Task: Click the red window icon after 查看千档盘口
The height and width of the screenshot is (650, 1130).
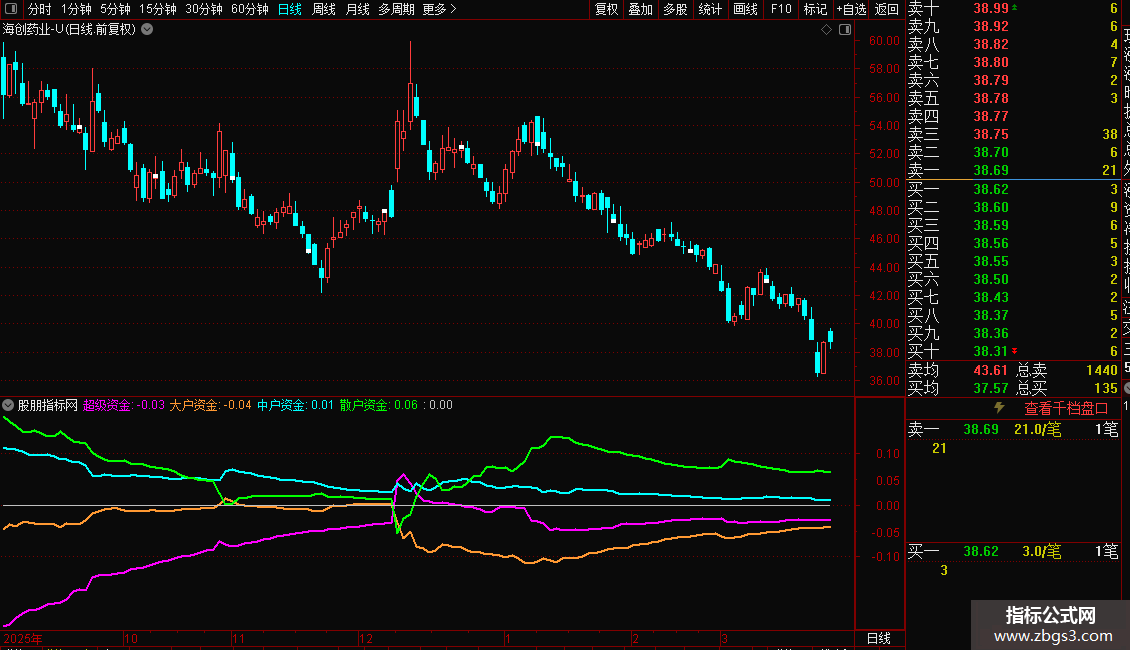Action: pyautogui.click(x=1102, y=408)
